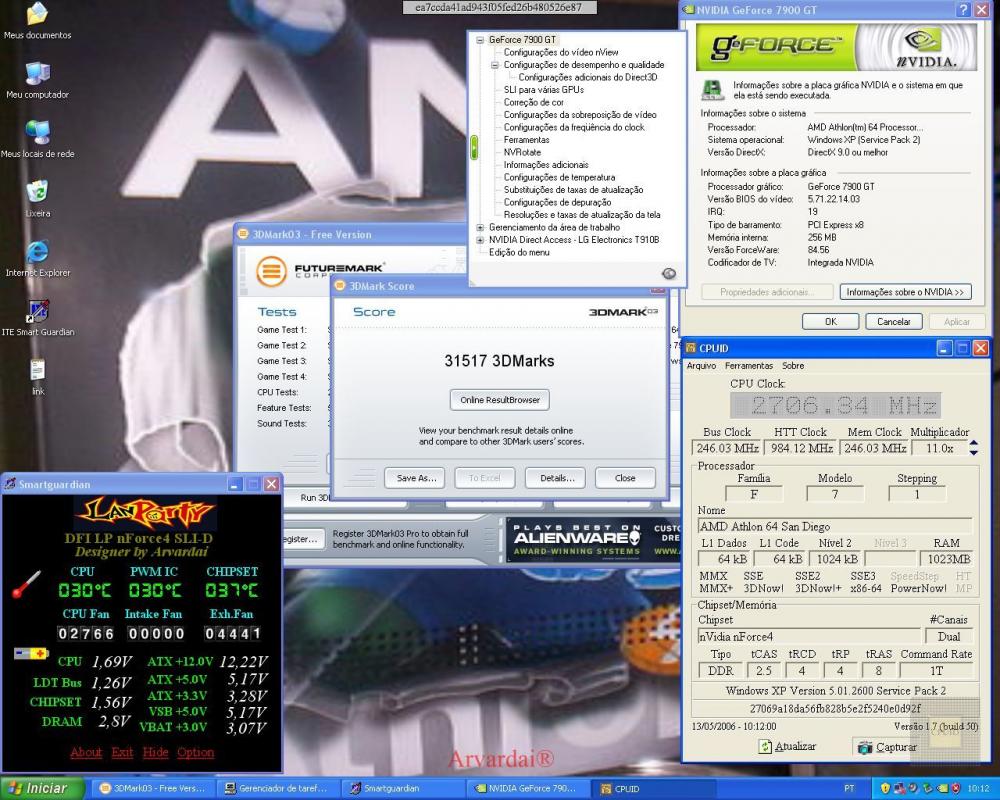Expand Gerenciamento da área de trabalho node
The image size is (1000, 800).
tap(480, 228)
